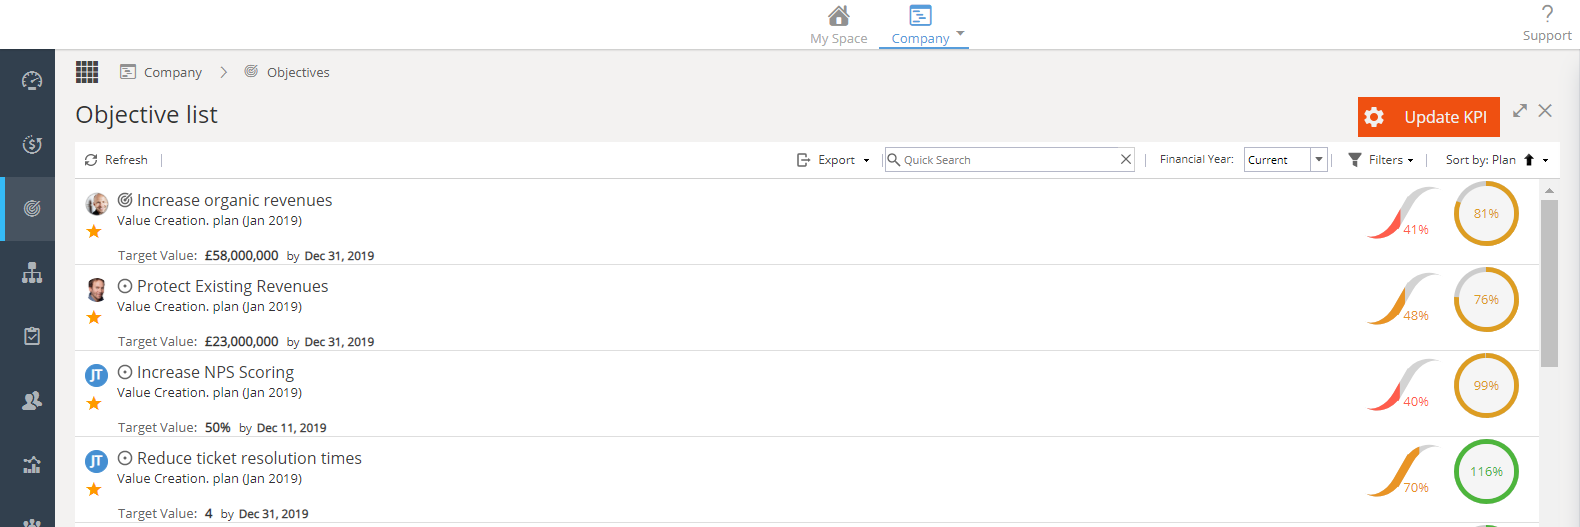Image resolution: width=1580 pixels, height=527 pixels.
Task: Switch to the Company tab
Action: point(920,25)
